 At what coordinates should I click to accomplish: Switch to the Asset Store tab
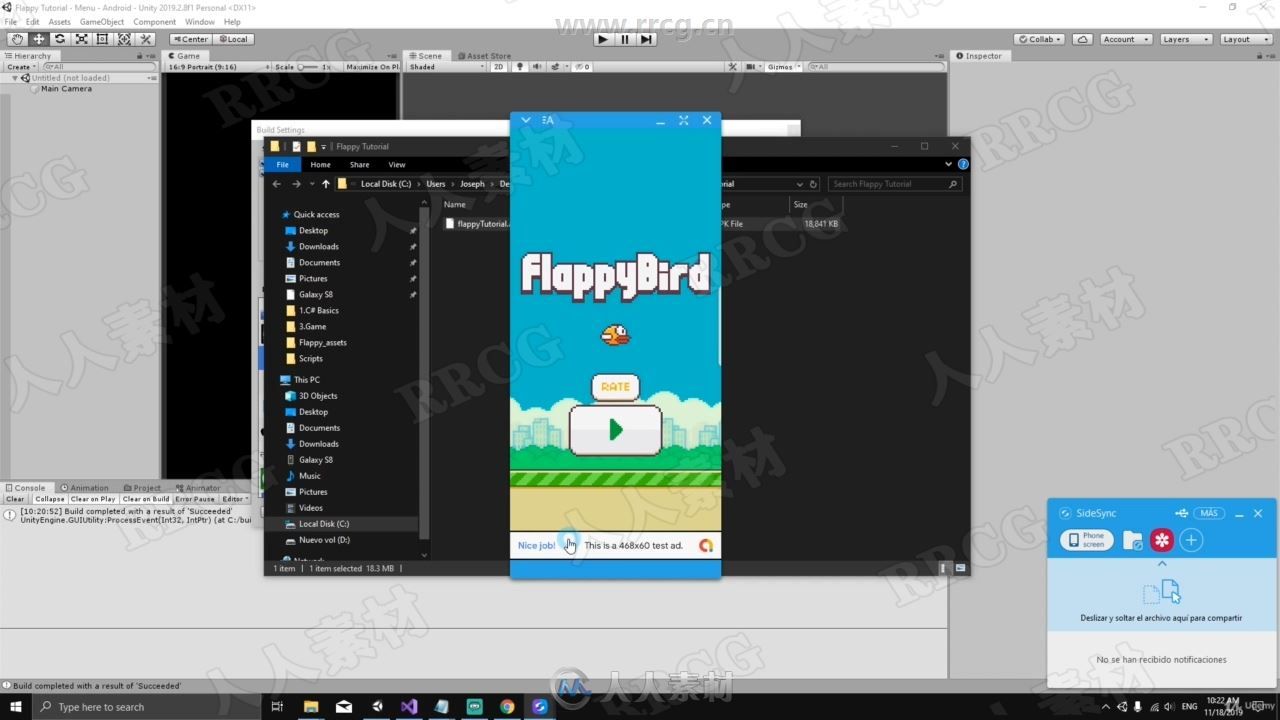pyautogui.click(x=484, y=56)
